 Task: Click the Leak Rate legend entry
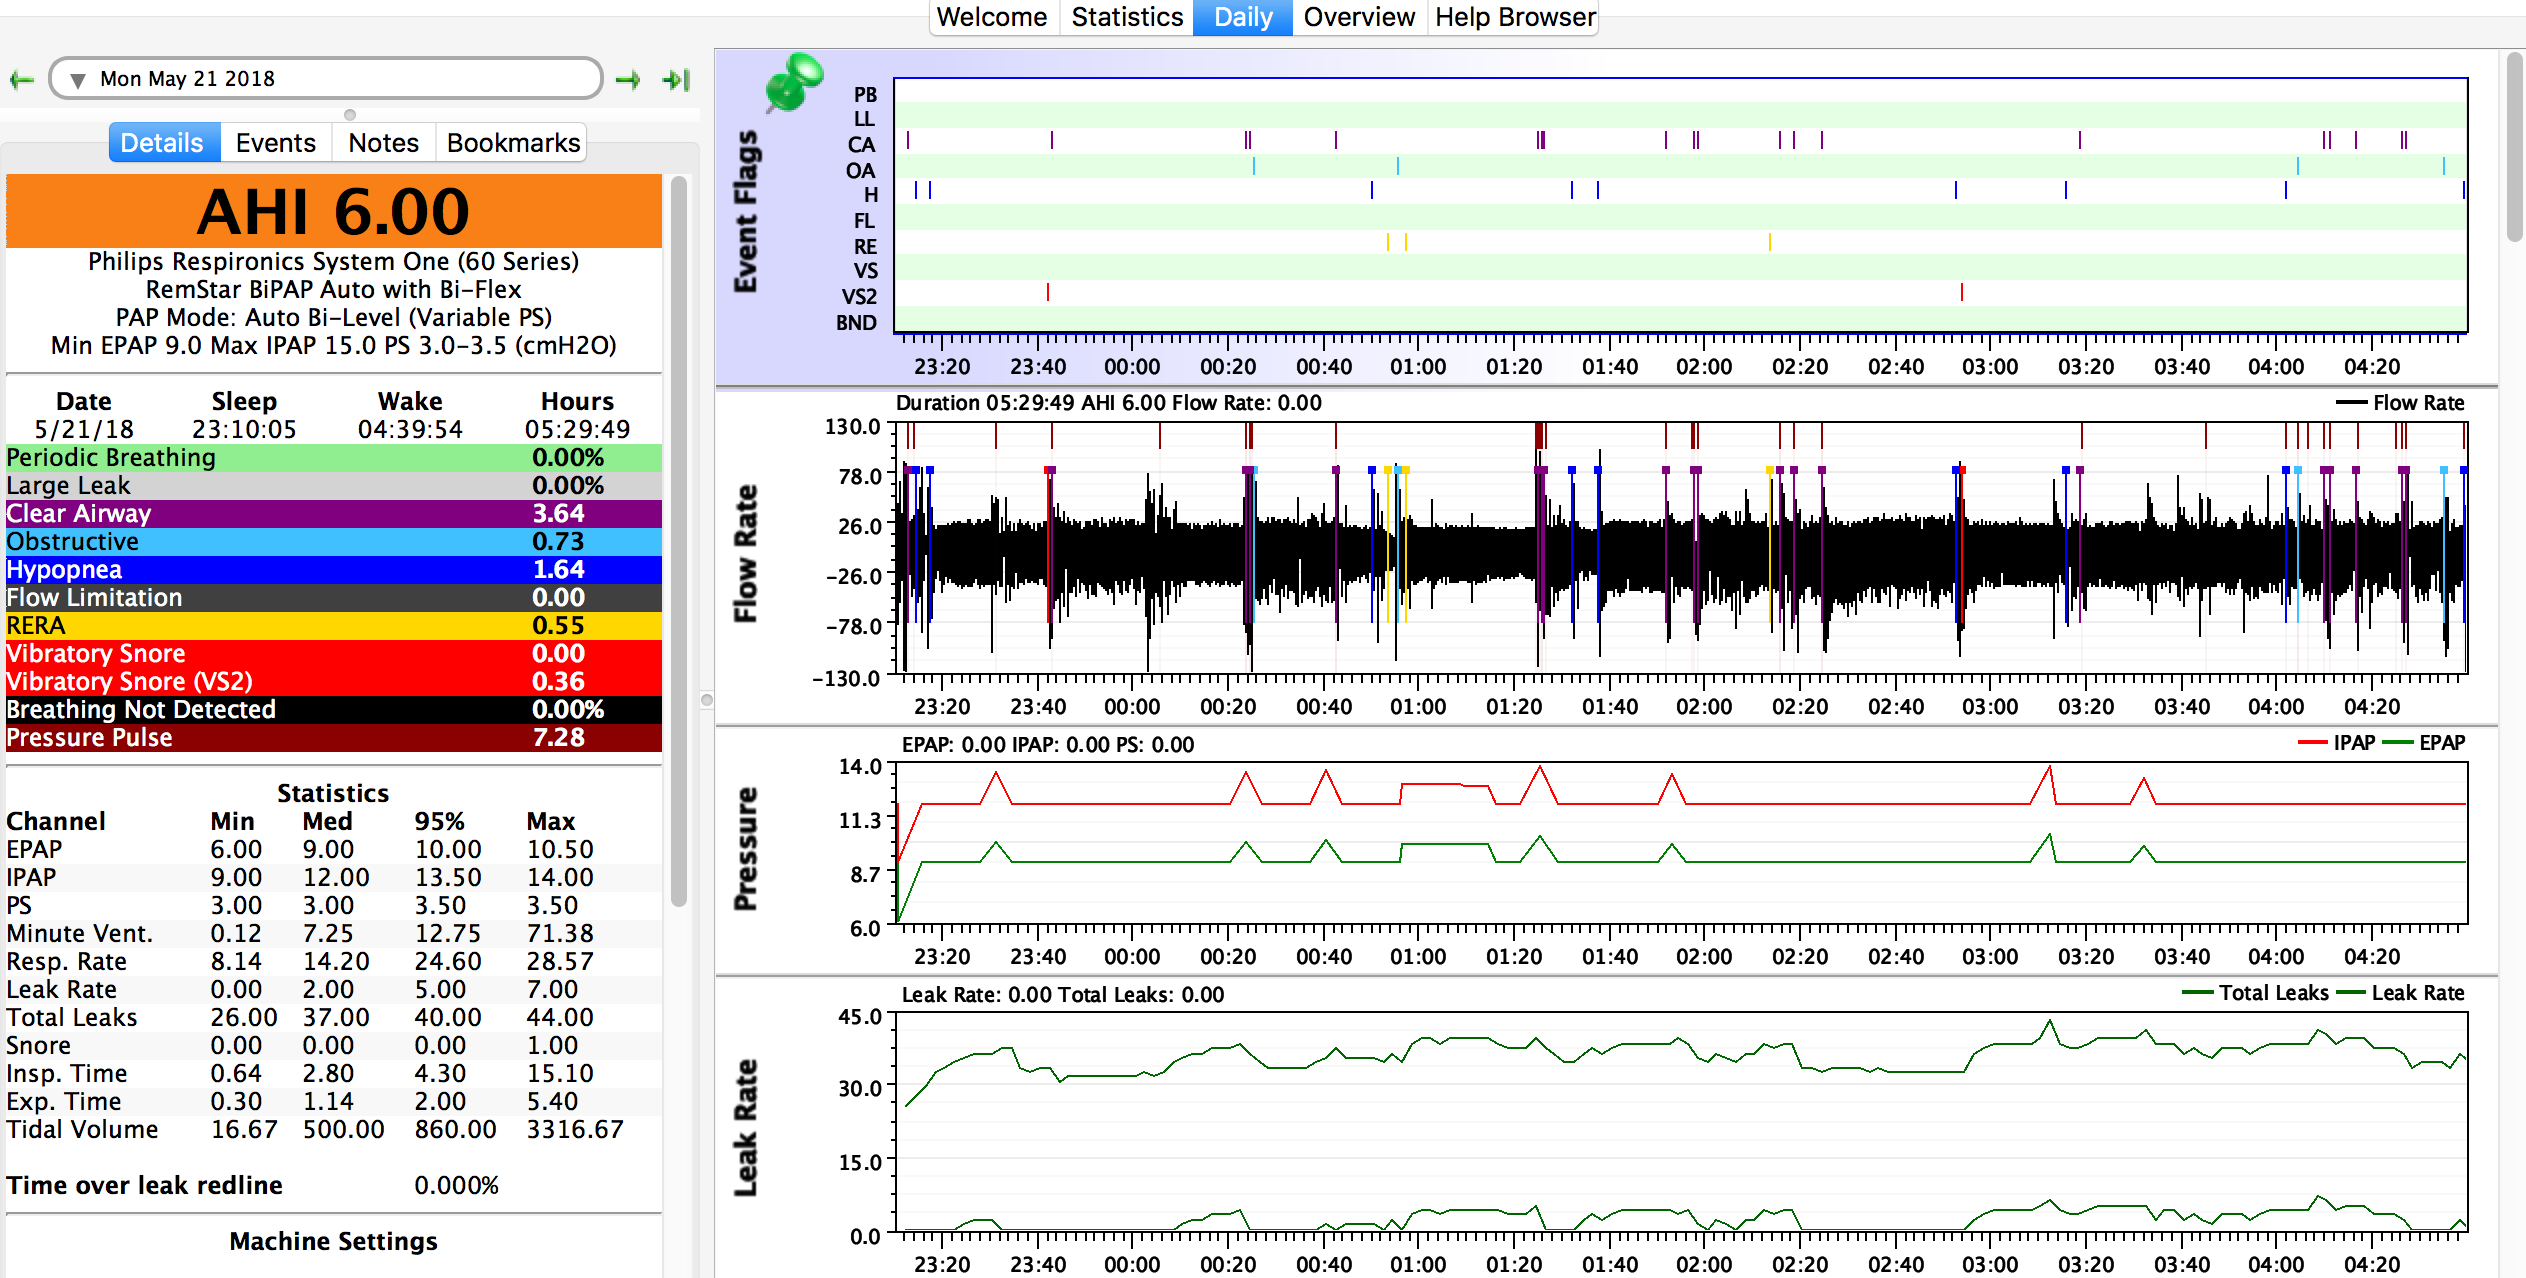point(2400,993)
